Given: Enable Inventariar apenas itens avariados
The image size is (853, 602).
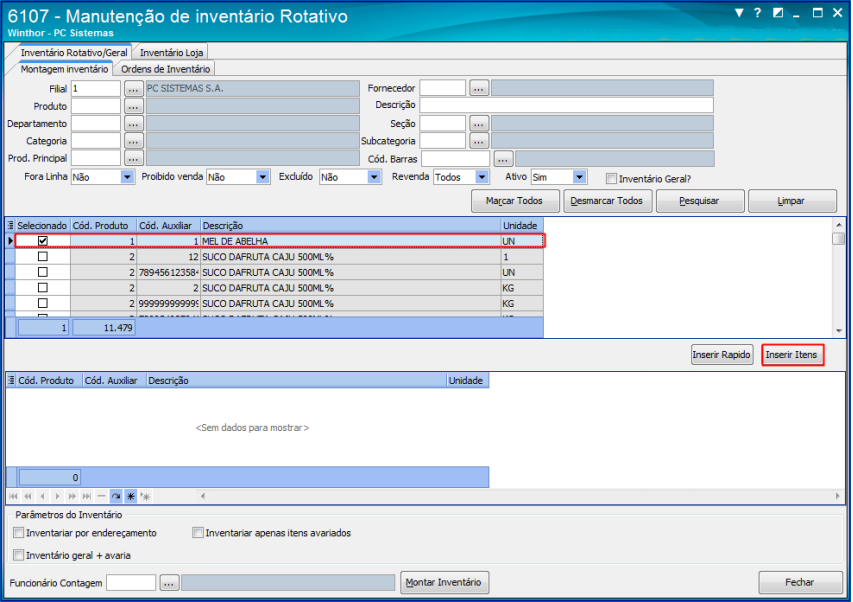Looking at the screenshot, I should (x=198, y=532).
